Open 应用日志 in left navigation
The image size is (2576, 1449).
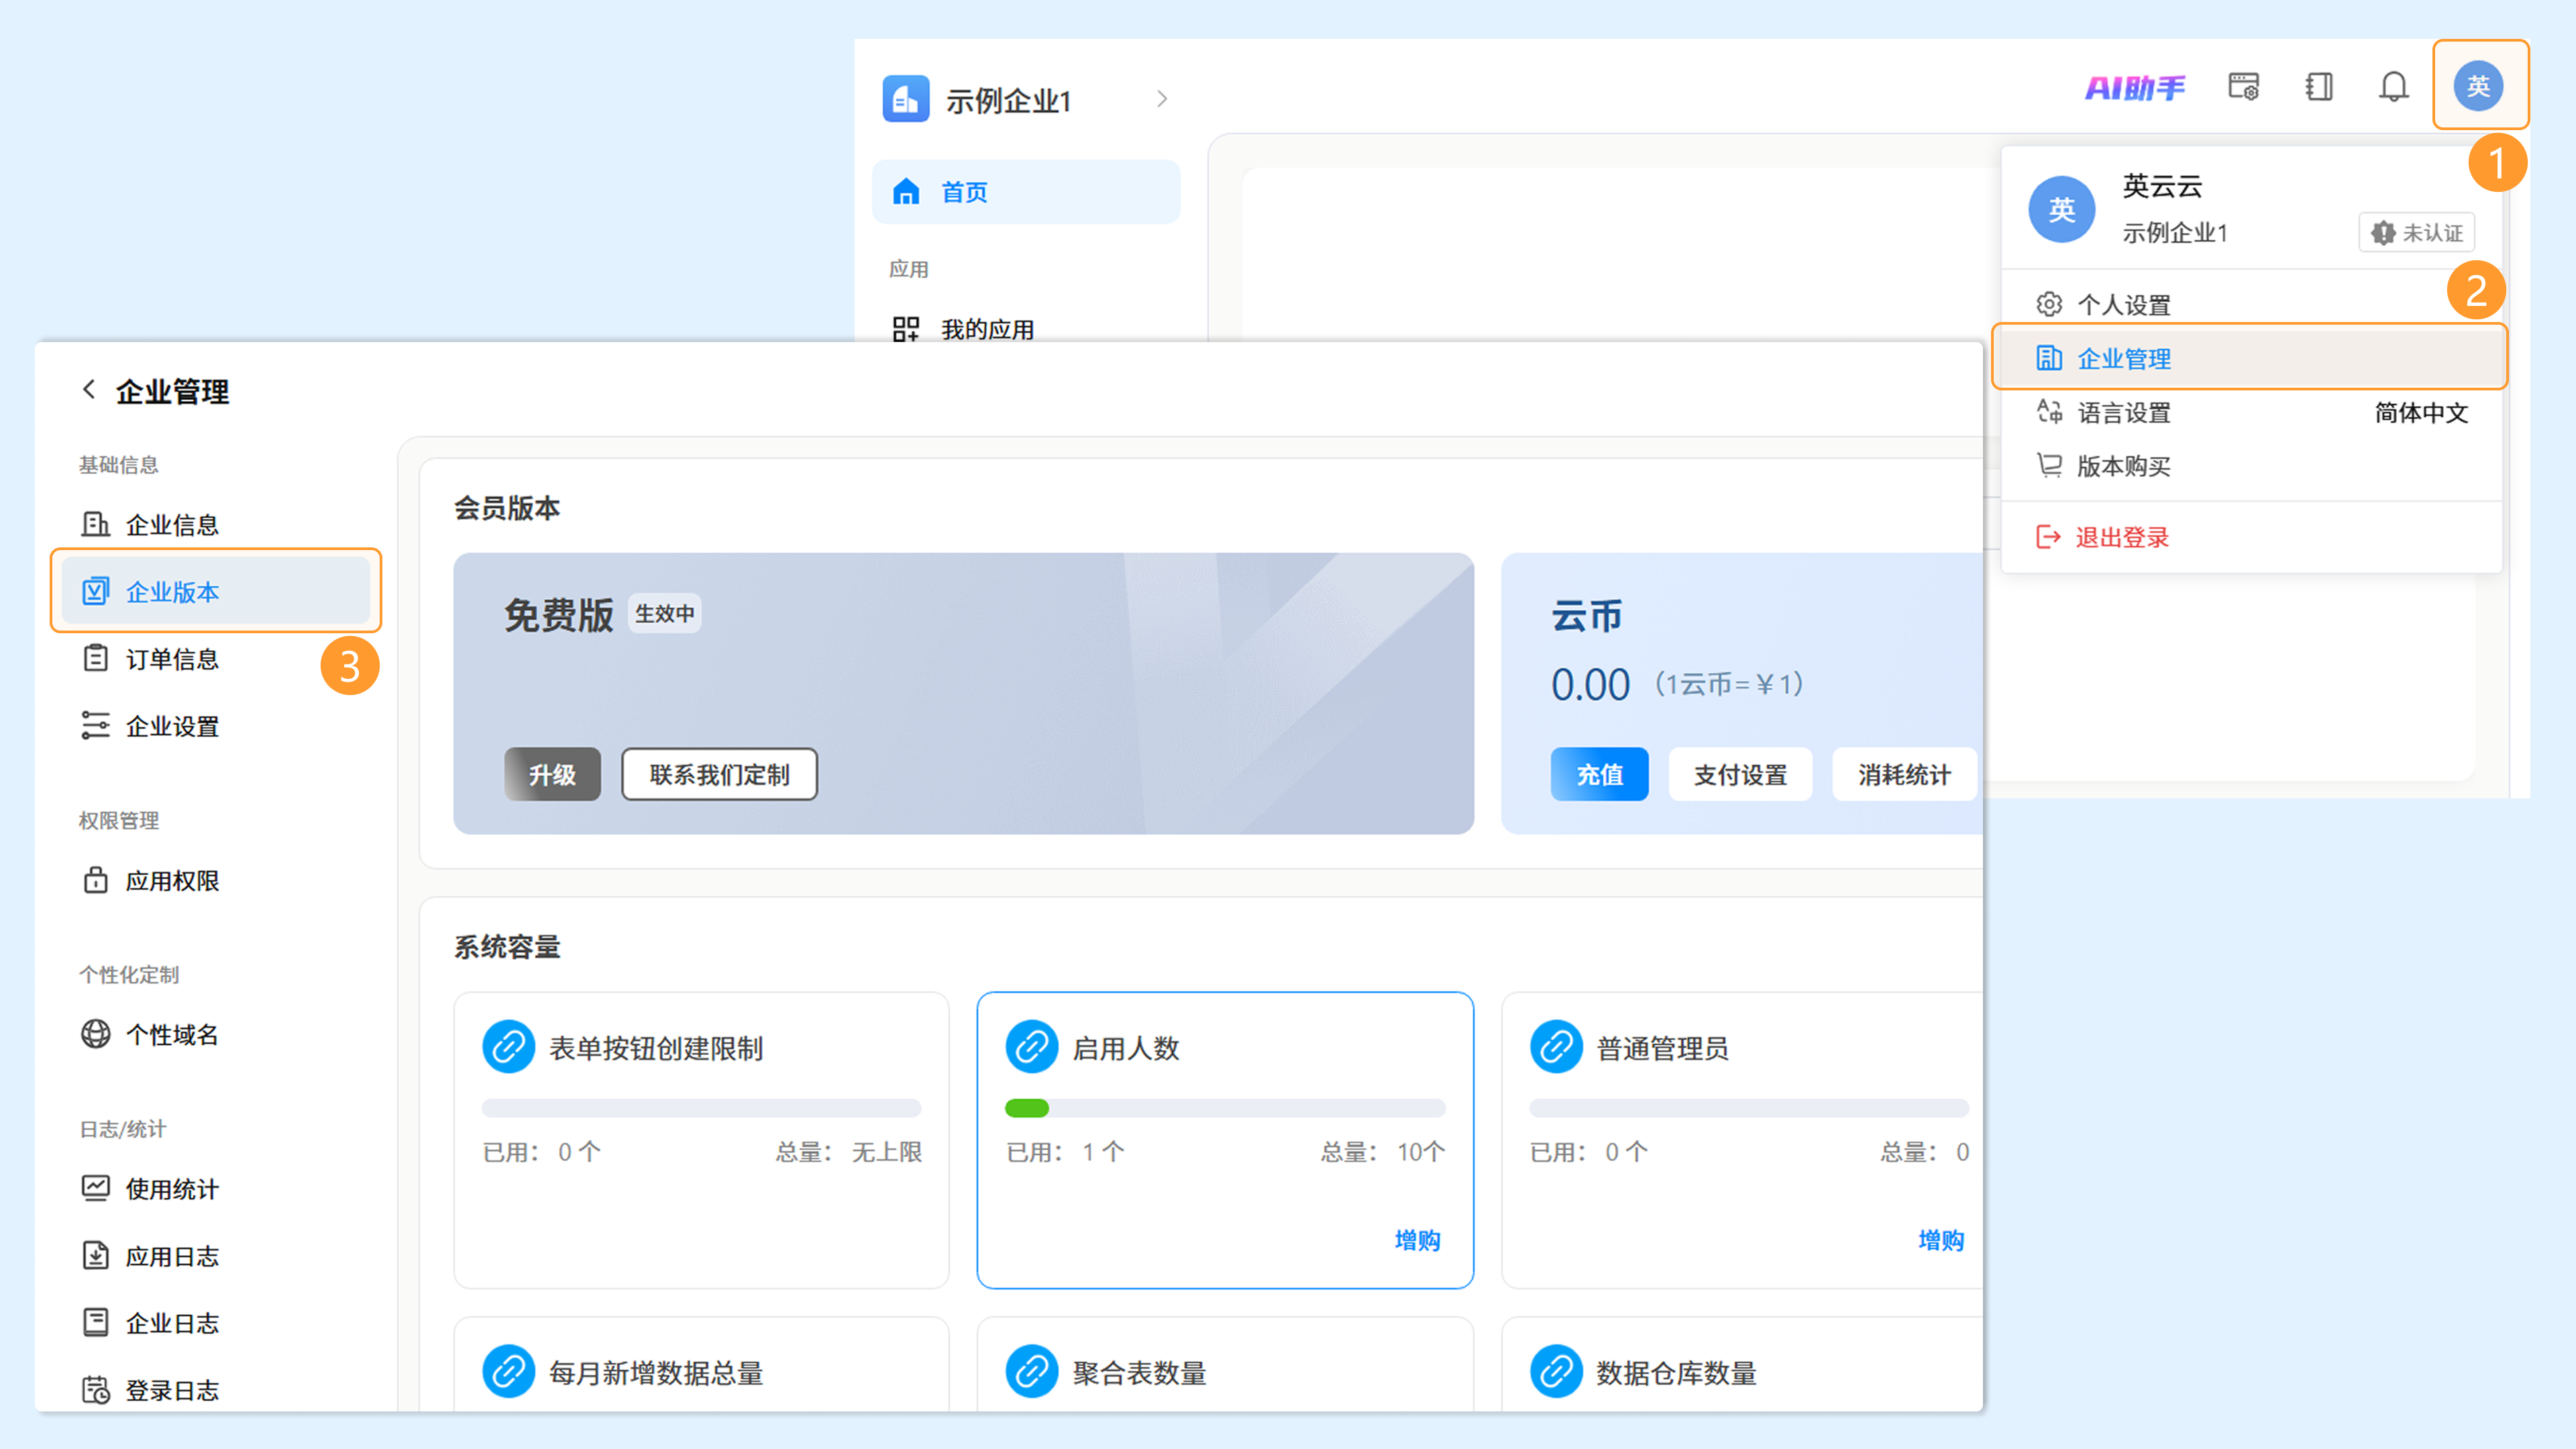point(215,1255)
